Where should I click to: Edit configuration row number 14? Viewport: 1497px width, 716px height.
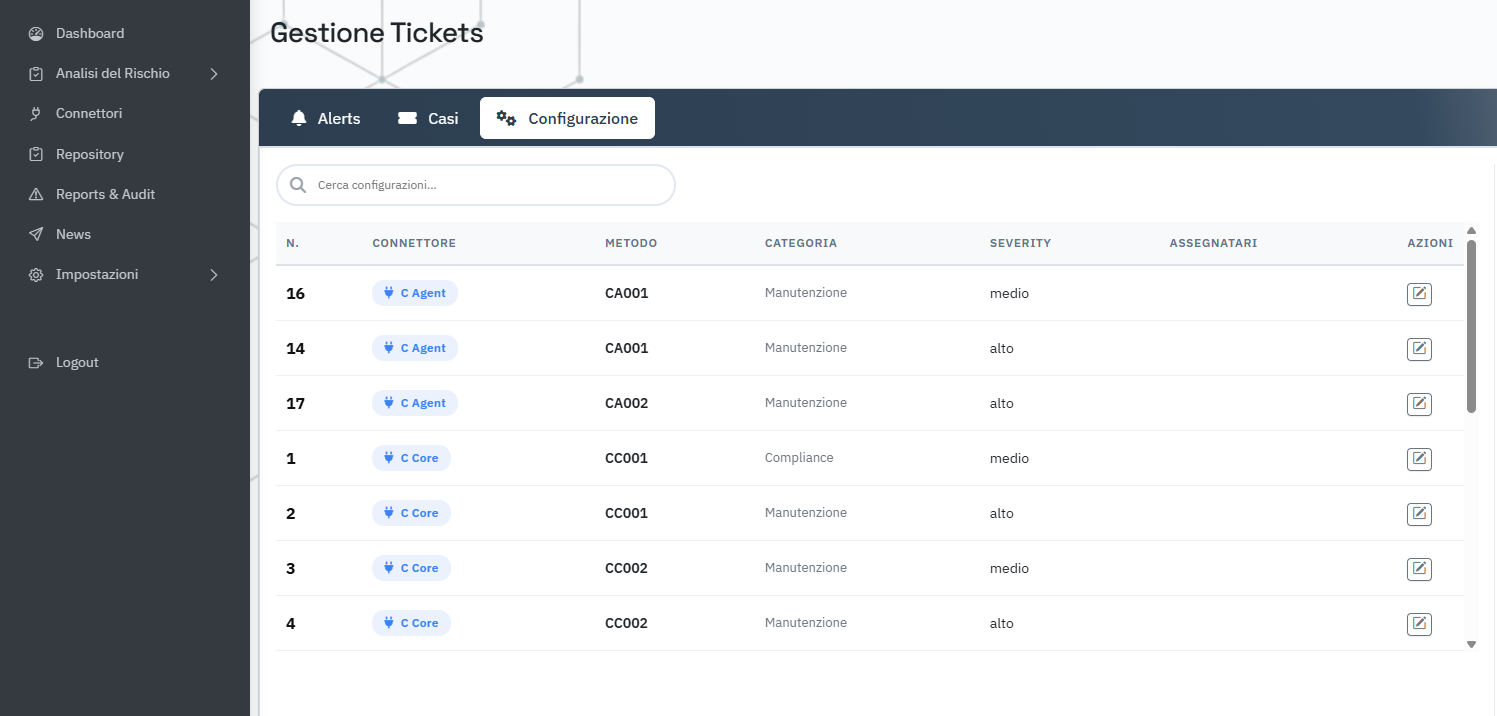pyautogui.click(x=1419, y=349)
